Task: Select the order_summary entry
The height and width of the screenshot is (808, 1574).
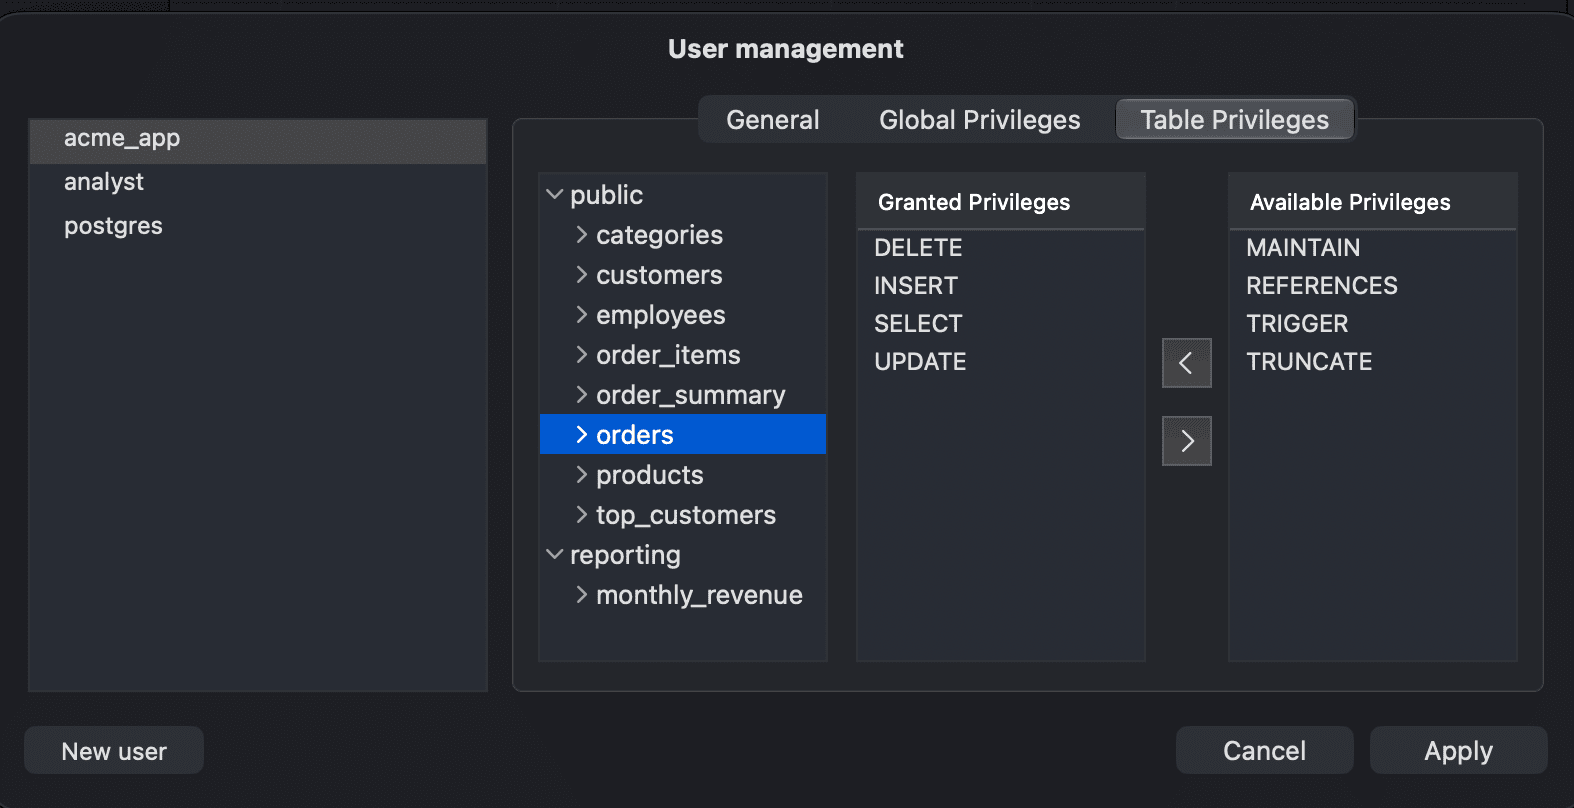Action: pos(690,395)
